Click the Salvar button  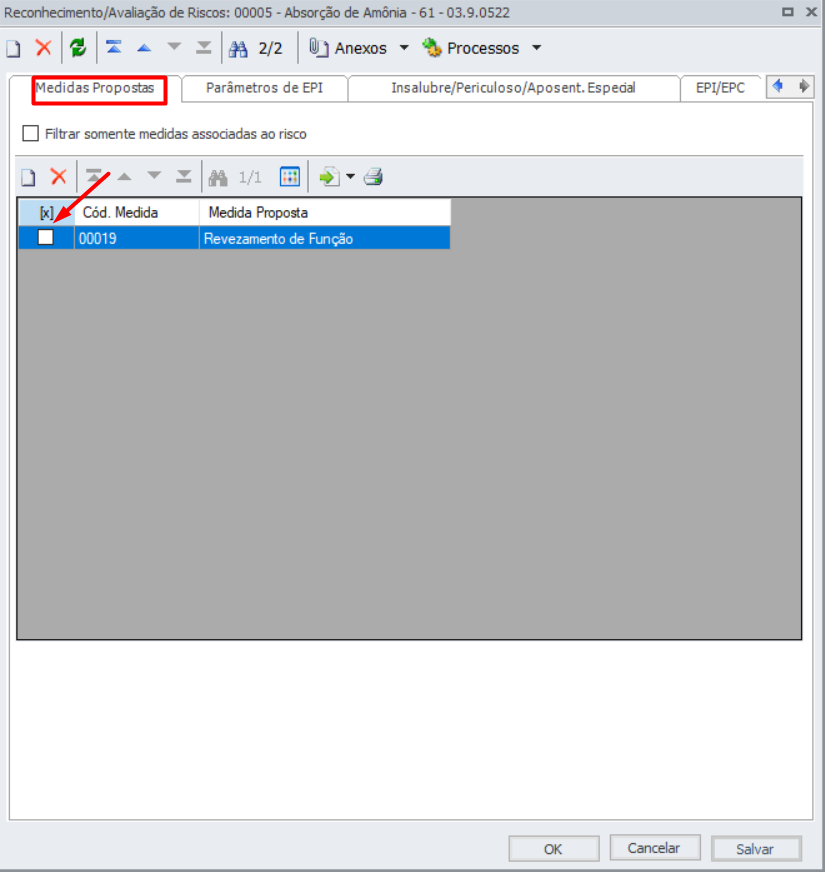tap(755, 849)
